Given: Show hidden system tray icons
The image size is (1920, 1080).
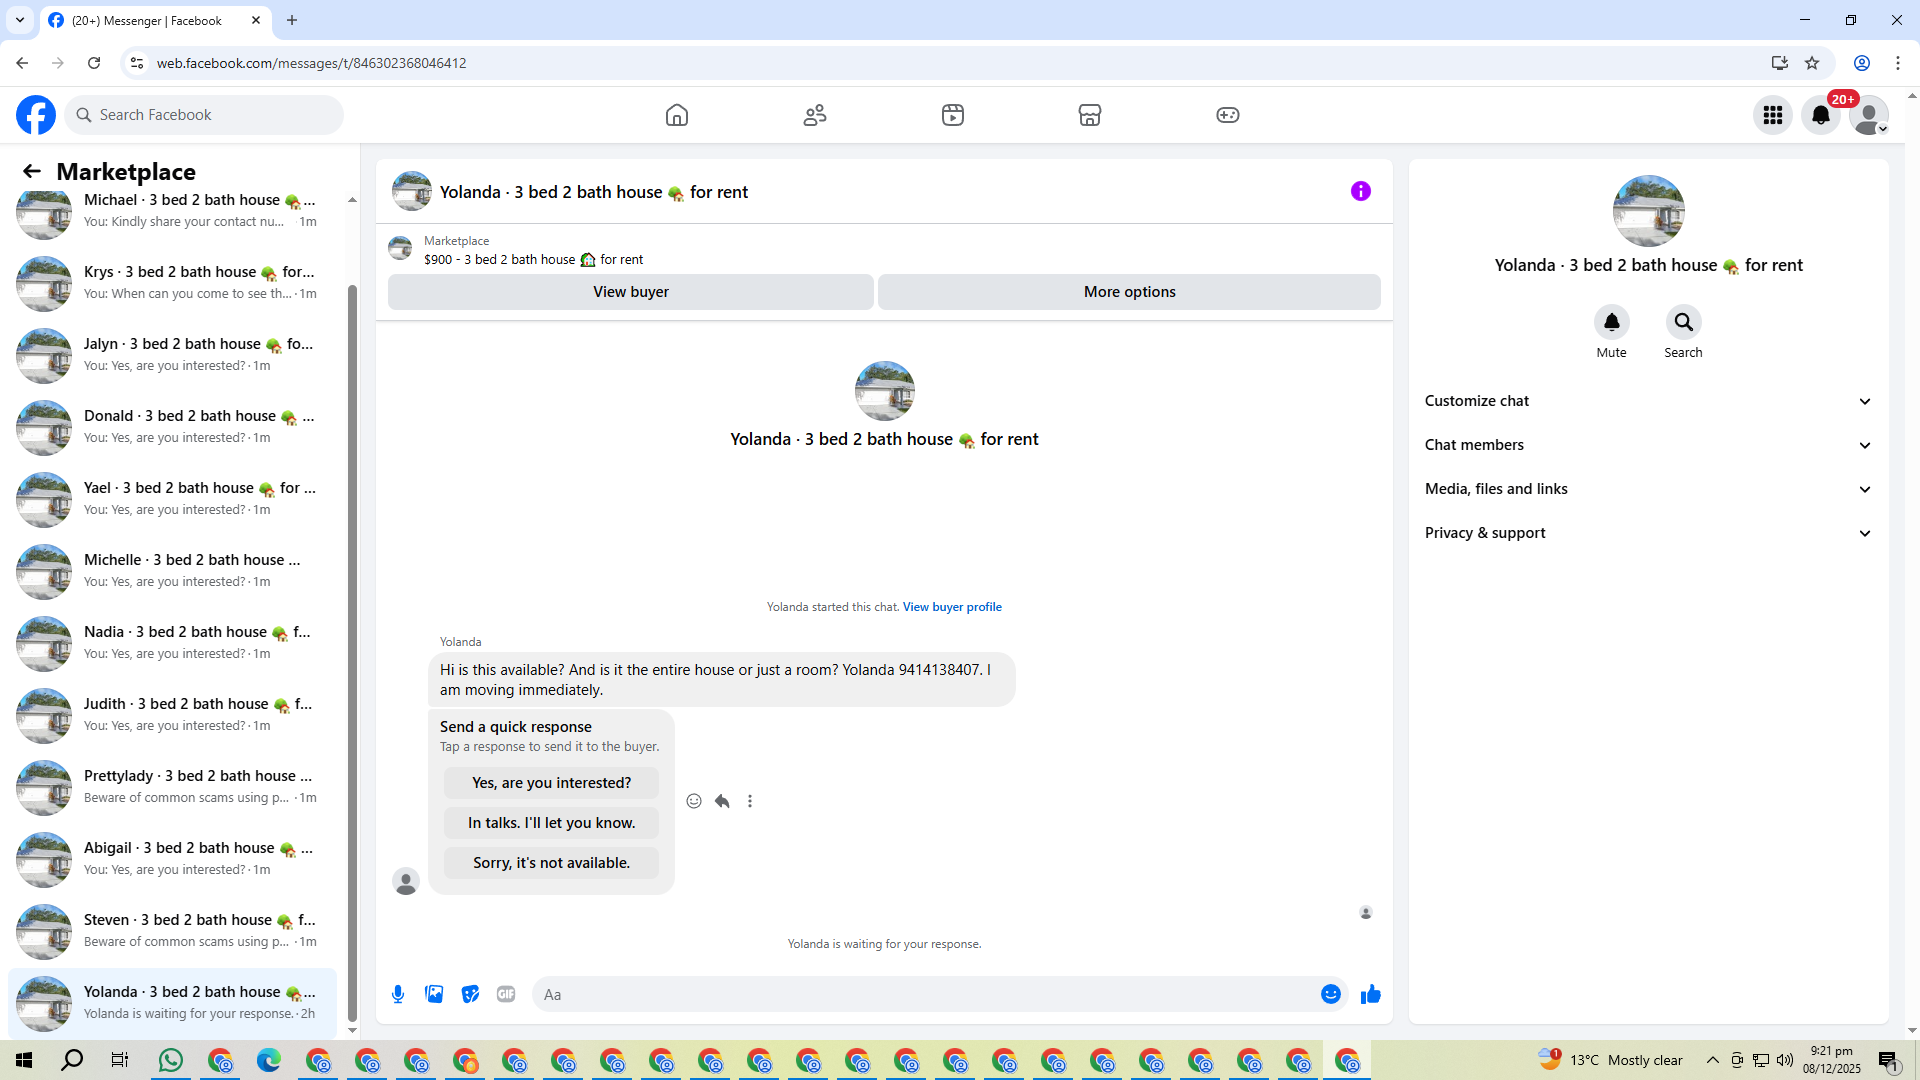Looking at the screenshot, I should pyautogui.click(x=1713, y=1060).
